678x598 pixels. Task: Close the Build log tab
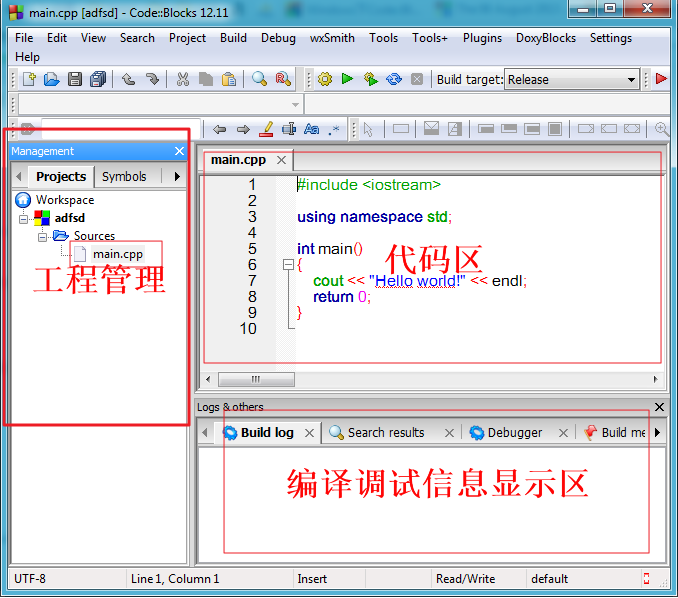309,433
